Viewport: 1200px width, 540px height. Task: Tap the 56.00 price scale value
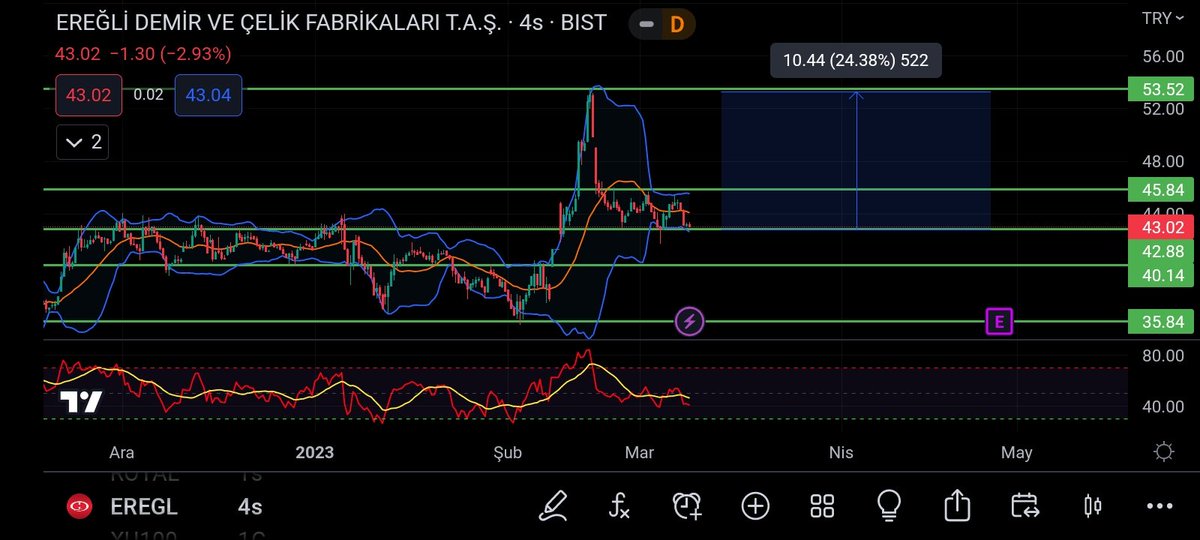[x=1163, y=58]
